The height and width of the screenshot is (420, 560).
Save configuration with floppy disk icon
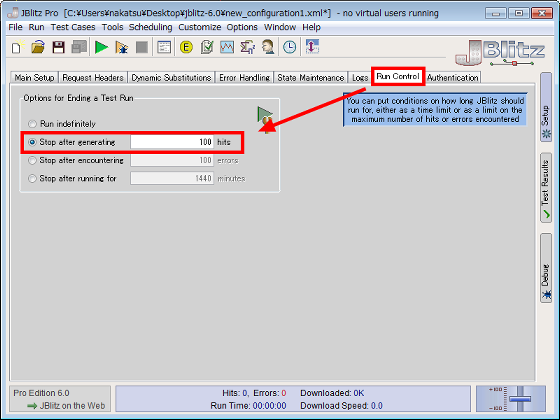(x=58, y=47)
